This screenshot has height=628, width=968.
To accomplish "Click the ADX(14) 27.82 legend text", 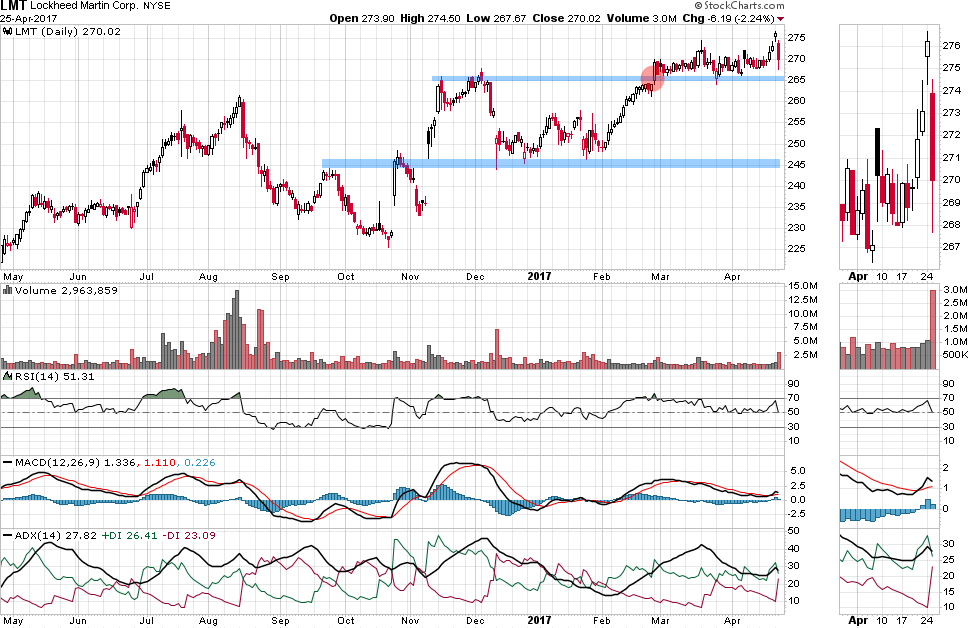I will (56, 535).
